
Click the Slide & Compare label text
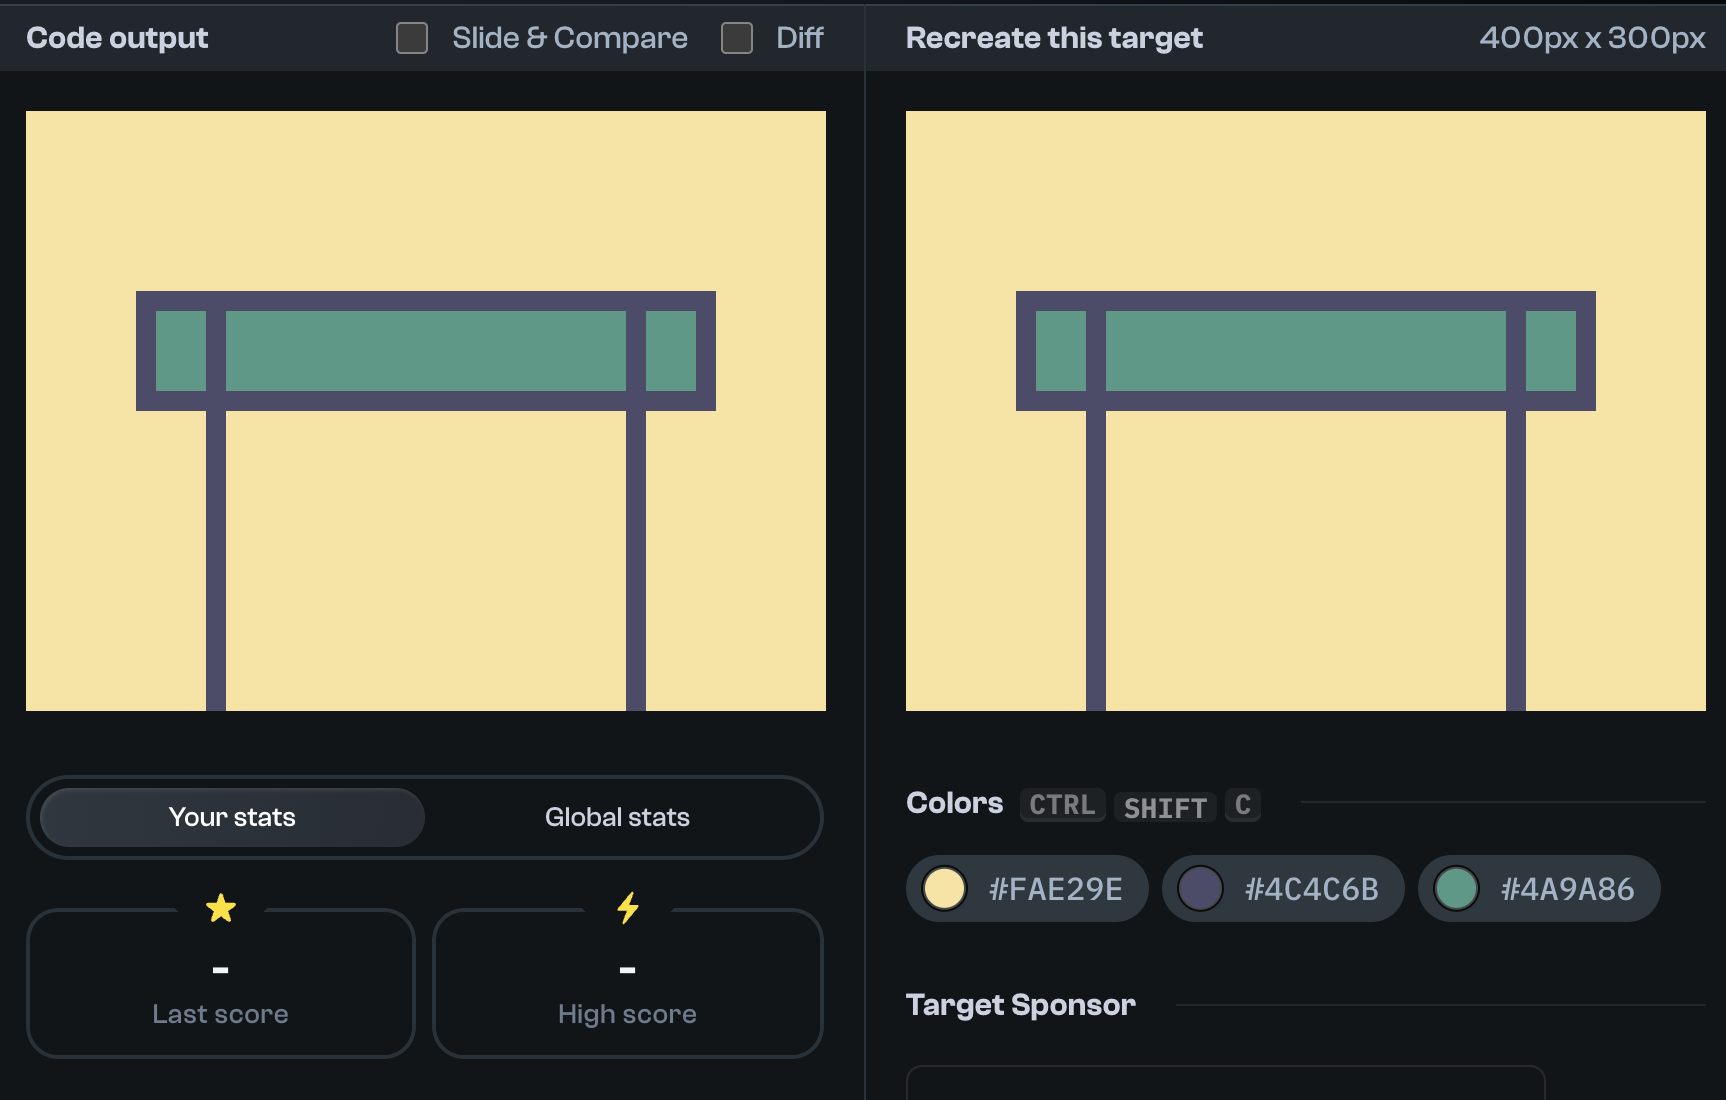pos(570,38)
